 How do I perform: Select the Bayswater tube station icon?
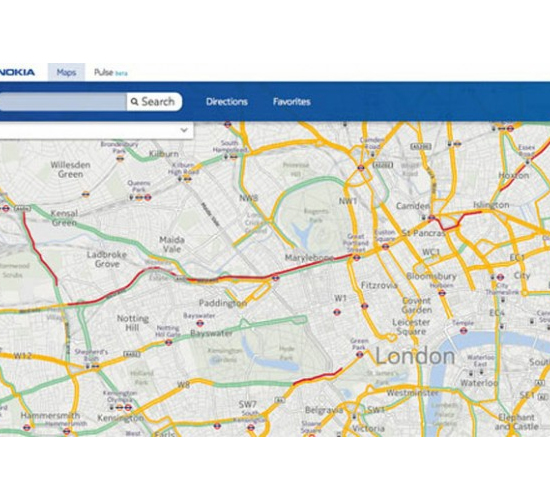(x=200, y=323)
